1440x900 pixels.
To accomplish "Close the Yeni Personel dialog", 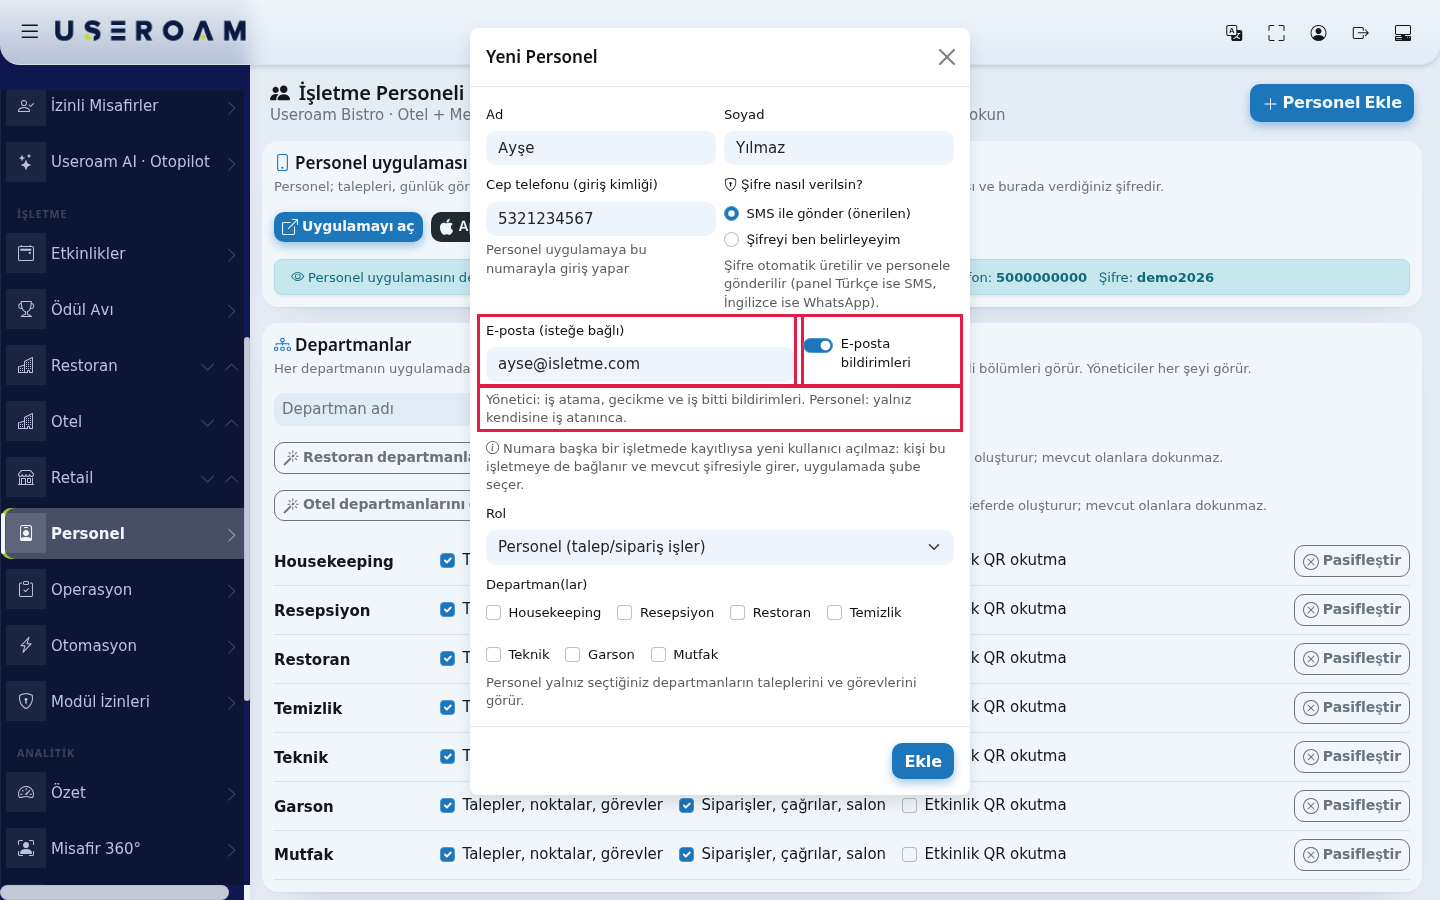I will 947,57.
